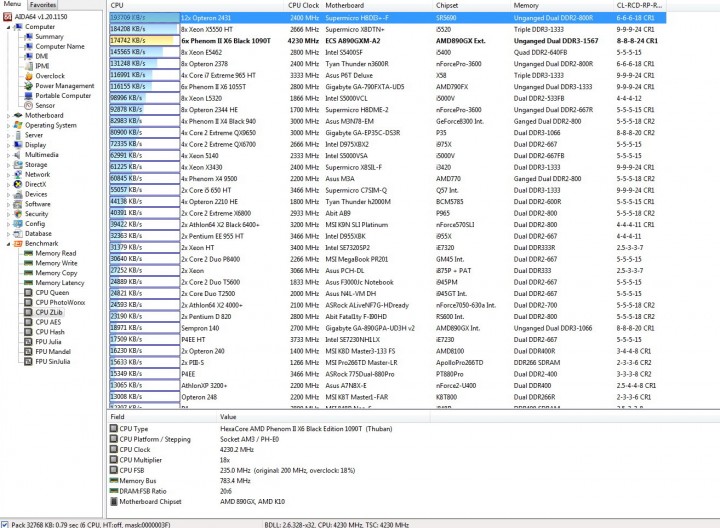Click the Motherboard Chipset field icon
This screenshot has height=528, width=720.
tap(114, 502)
